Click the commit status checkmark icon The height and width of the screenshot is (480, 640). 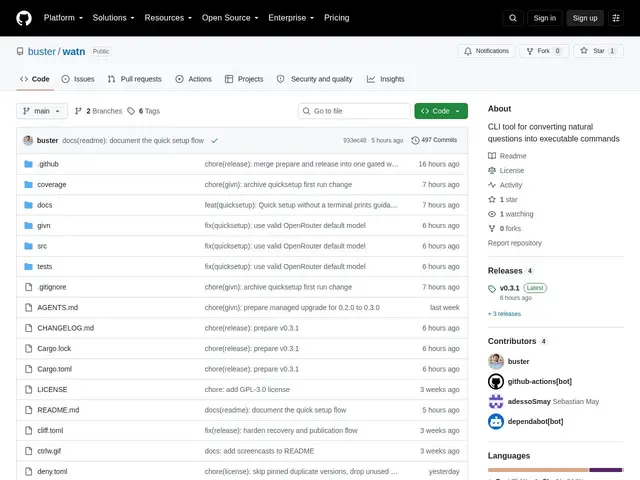[214, 140]
